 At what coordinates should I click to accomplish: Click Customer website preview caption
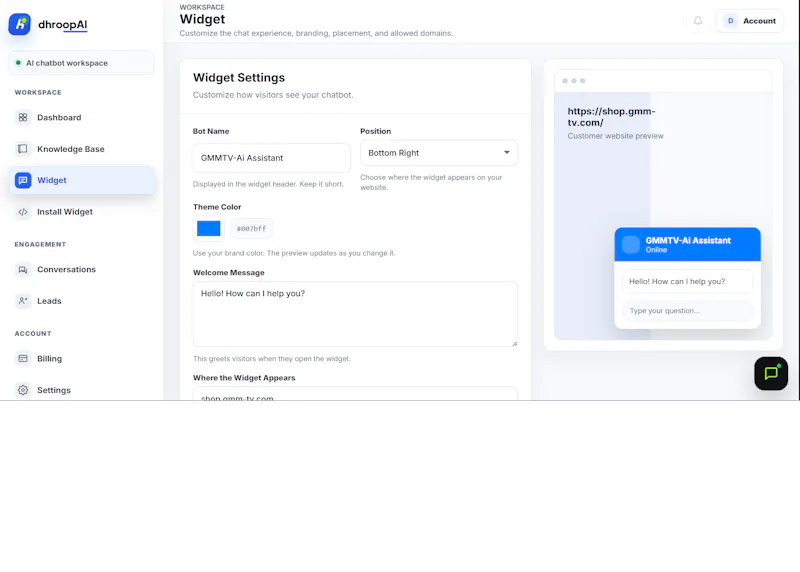click(615, 136)
